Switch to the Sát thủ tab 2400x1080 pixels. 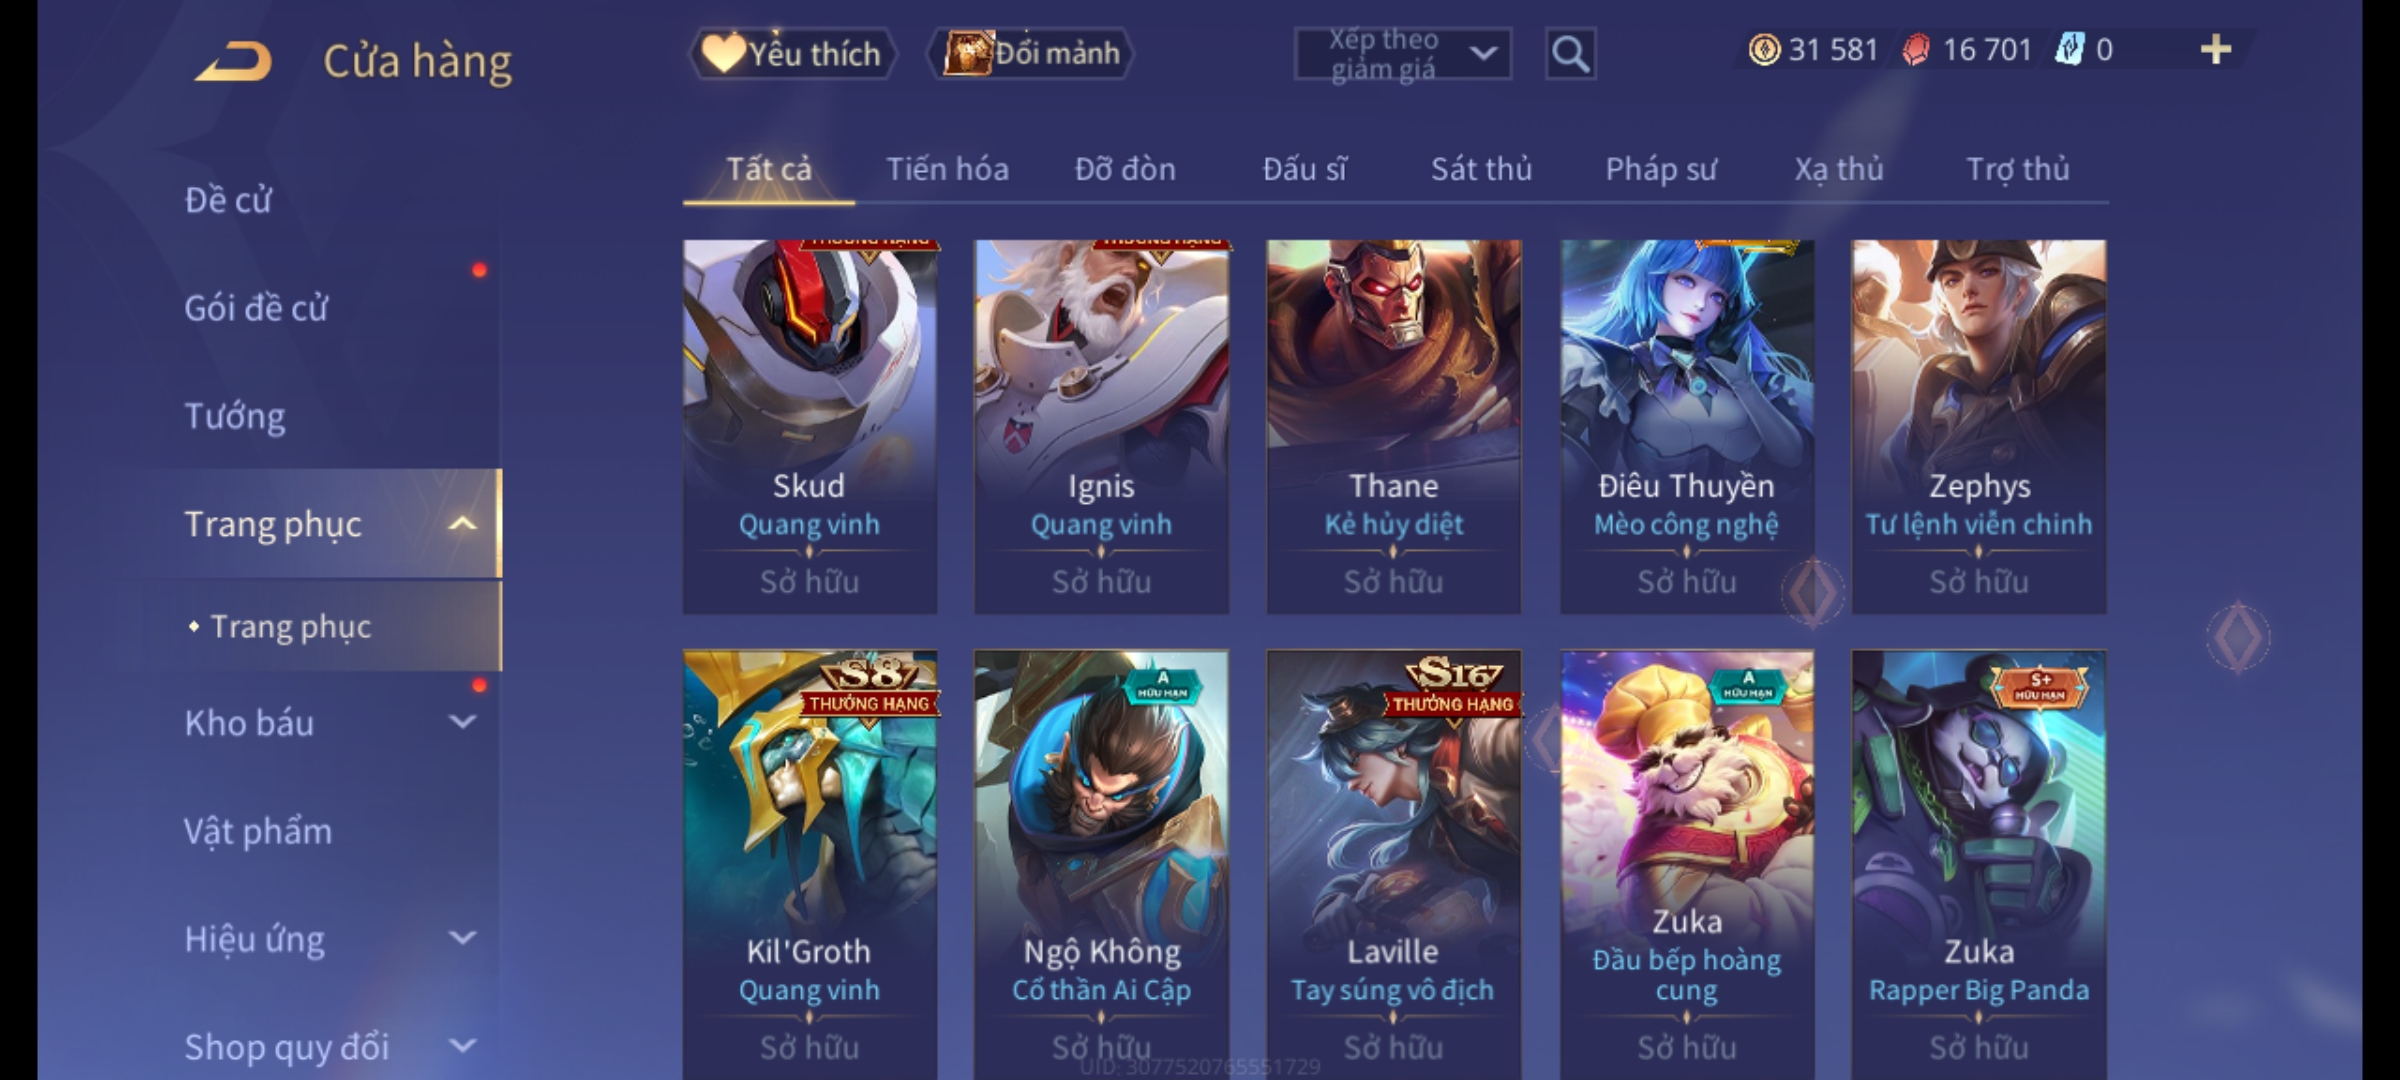pos(1481,169)
